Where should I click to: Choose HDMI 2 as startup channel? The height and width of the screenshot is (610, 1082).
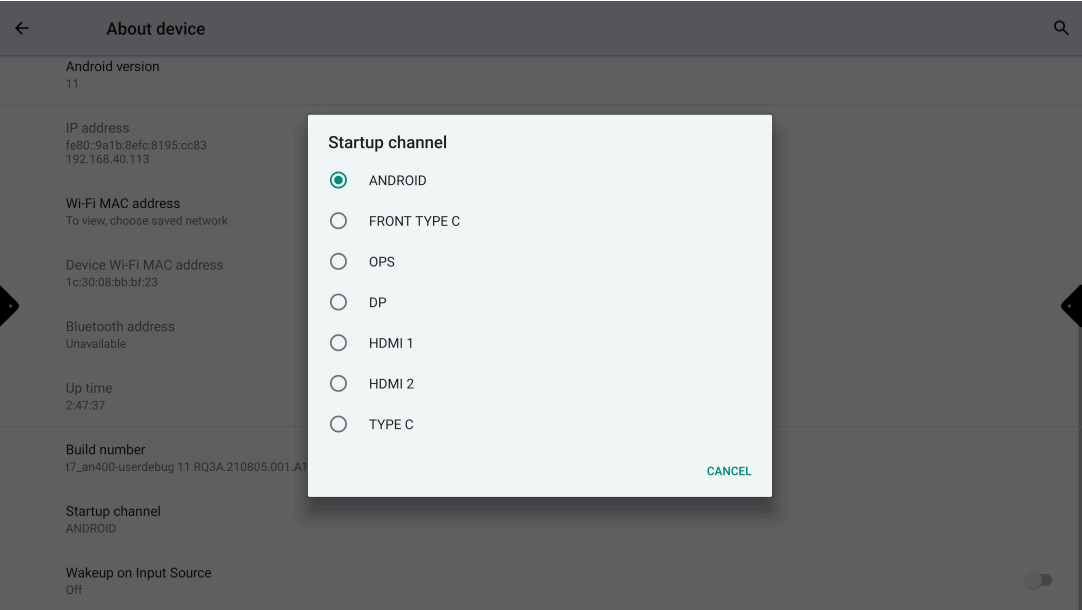[339, 384]
